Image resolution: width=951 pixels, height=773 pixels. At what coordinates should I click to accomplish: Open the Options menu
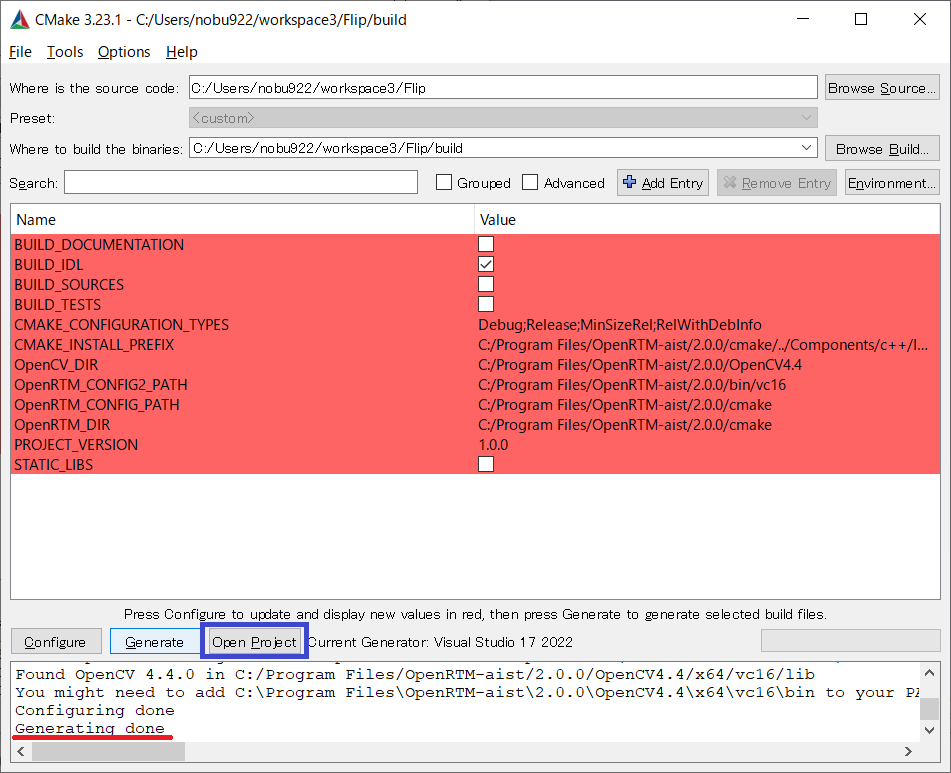coord(124,52)
